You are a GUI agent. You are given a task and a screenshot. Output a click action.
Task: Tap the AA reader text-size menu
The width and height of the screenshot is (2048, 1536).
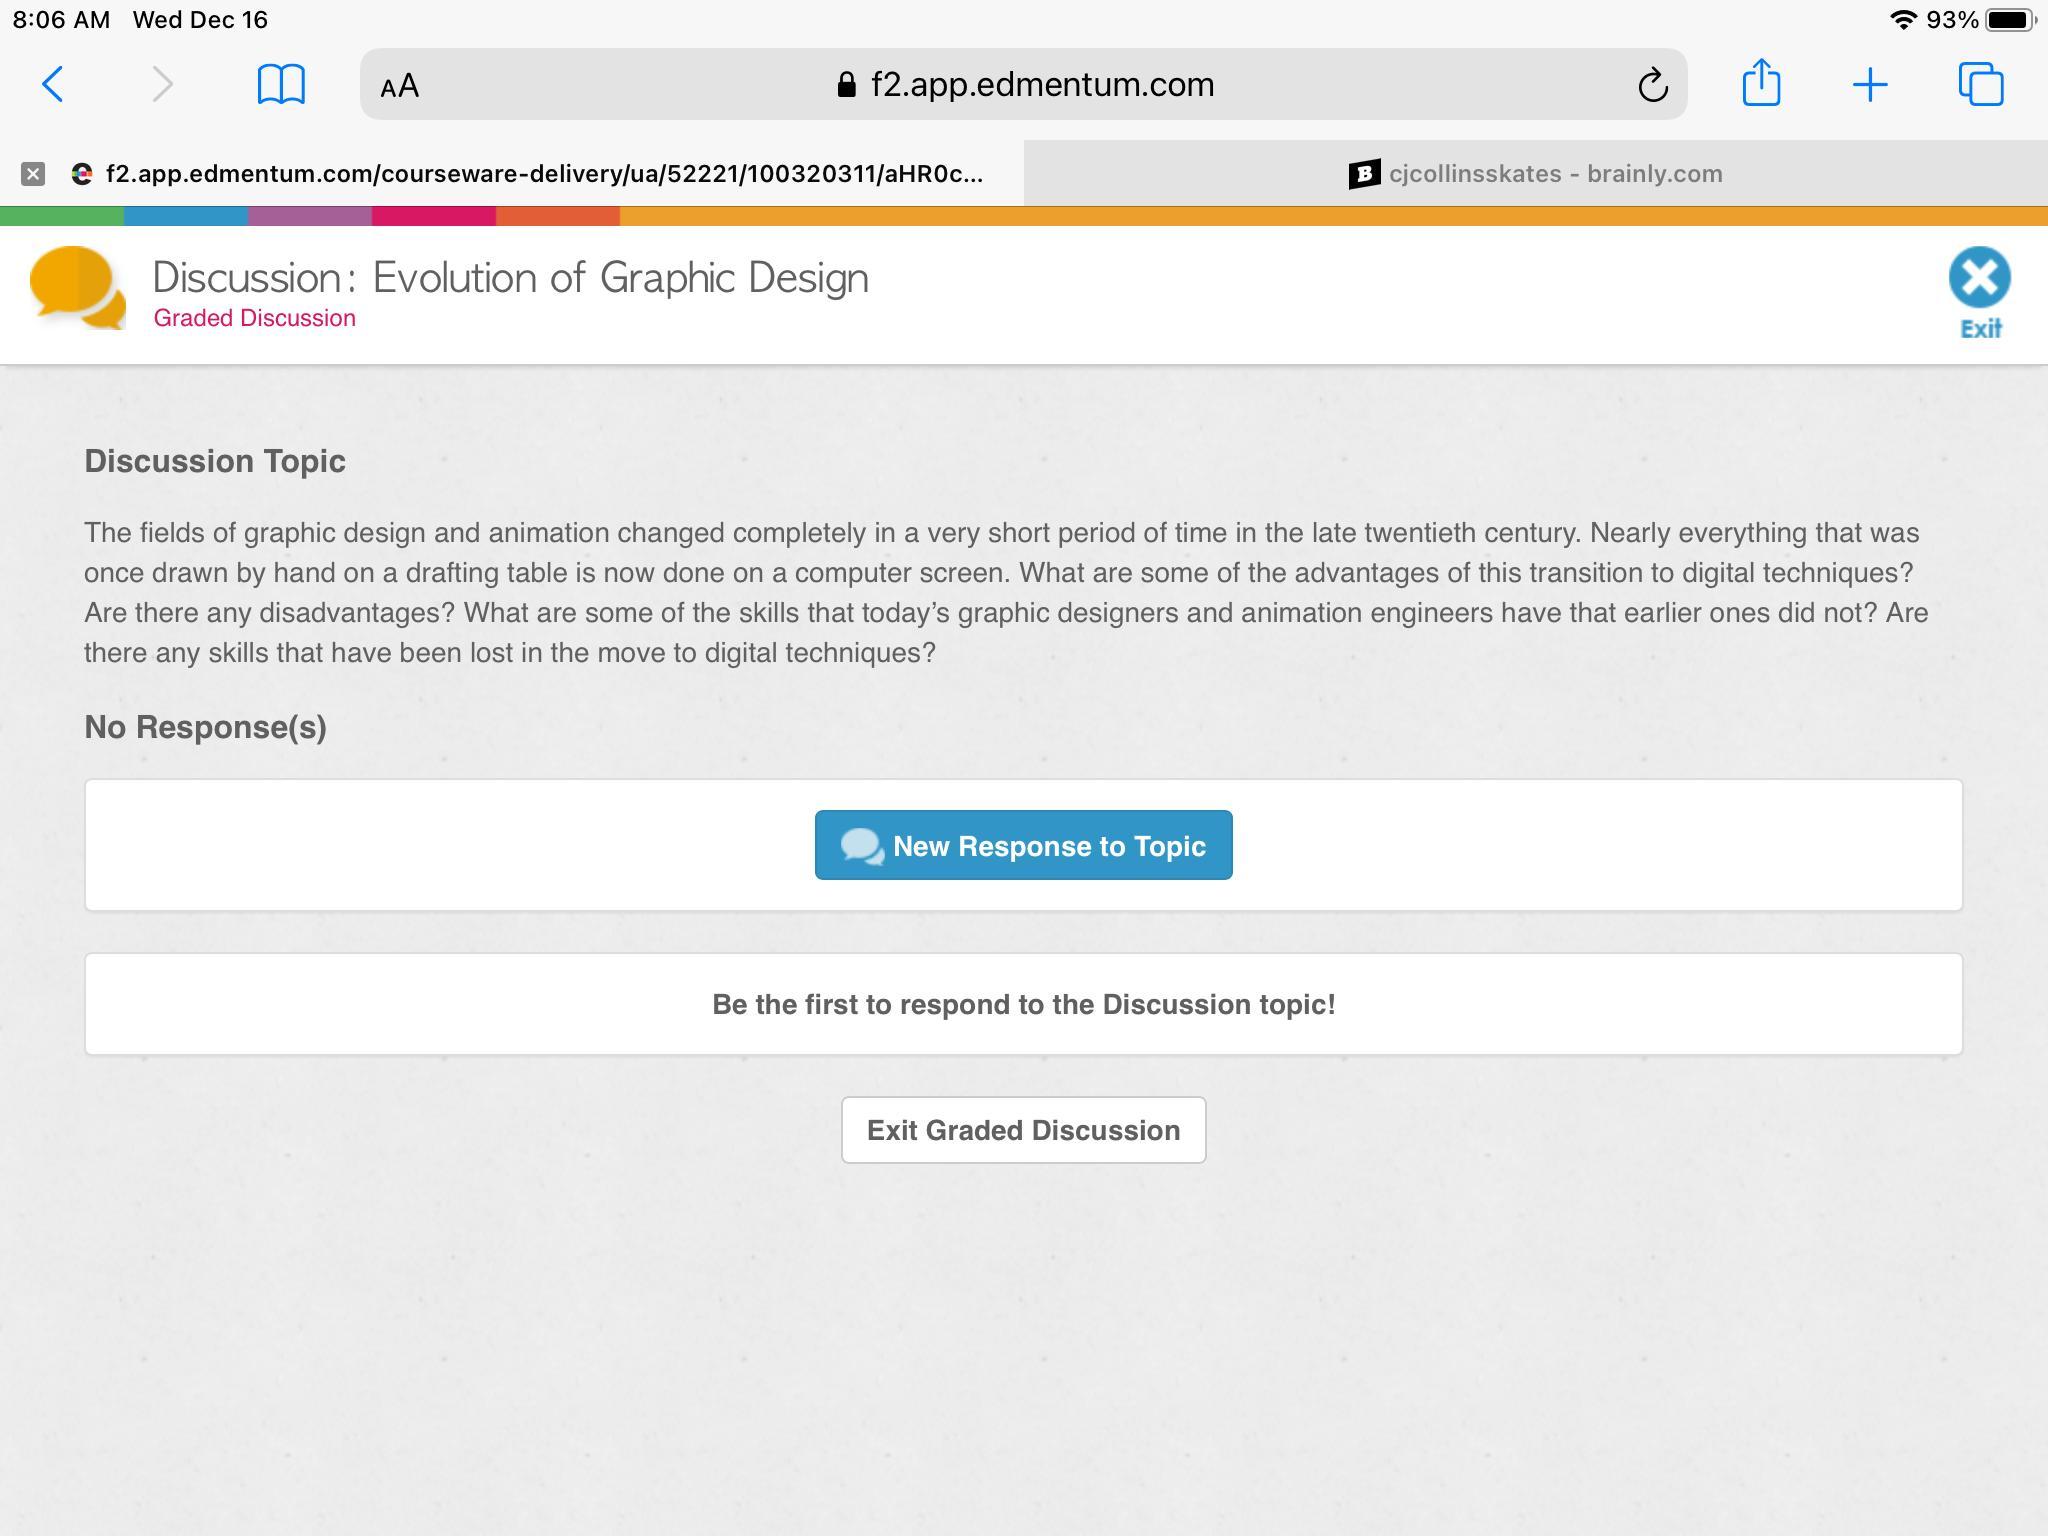(x=400, y=86)
